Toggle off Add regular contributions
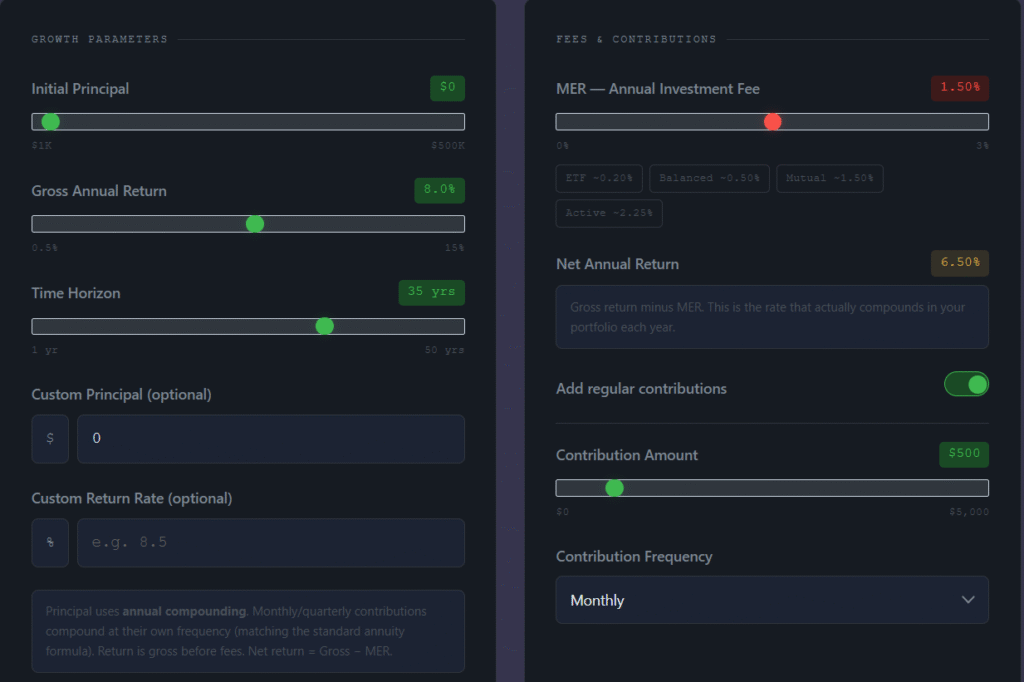Viewport: 1024px width, 682px height. tap(966, 384)
